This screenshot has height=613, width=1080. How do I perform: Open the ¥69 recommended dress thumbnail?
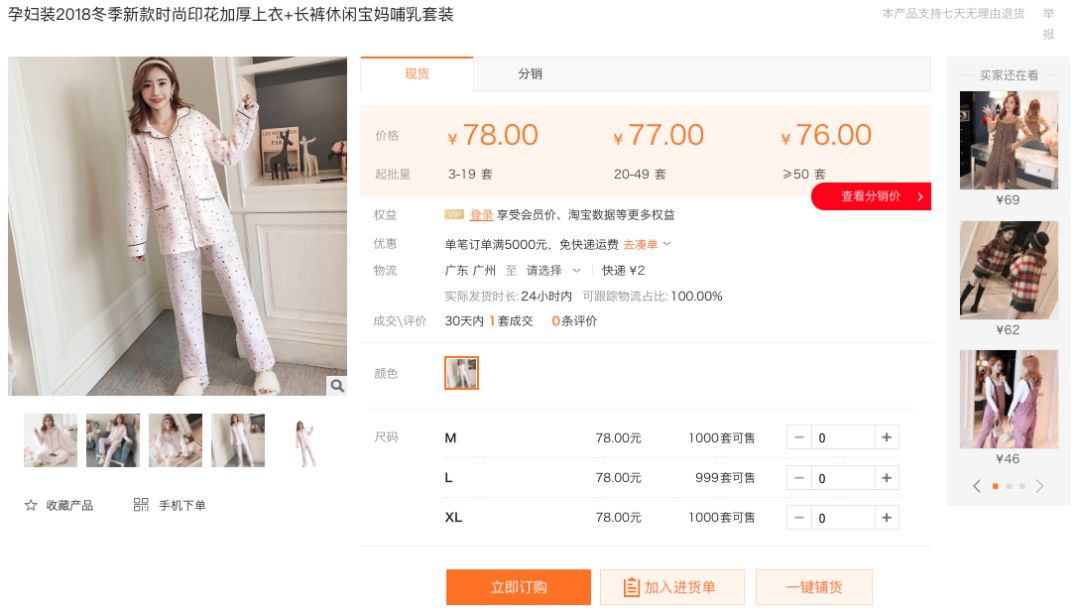coord(1009,140)
